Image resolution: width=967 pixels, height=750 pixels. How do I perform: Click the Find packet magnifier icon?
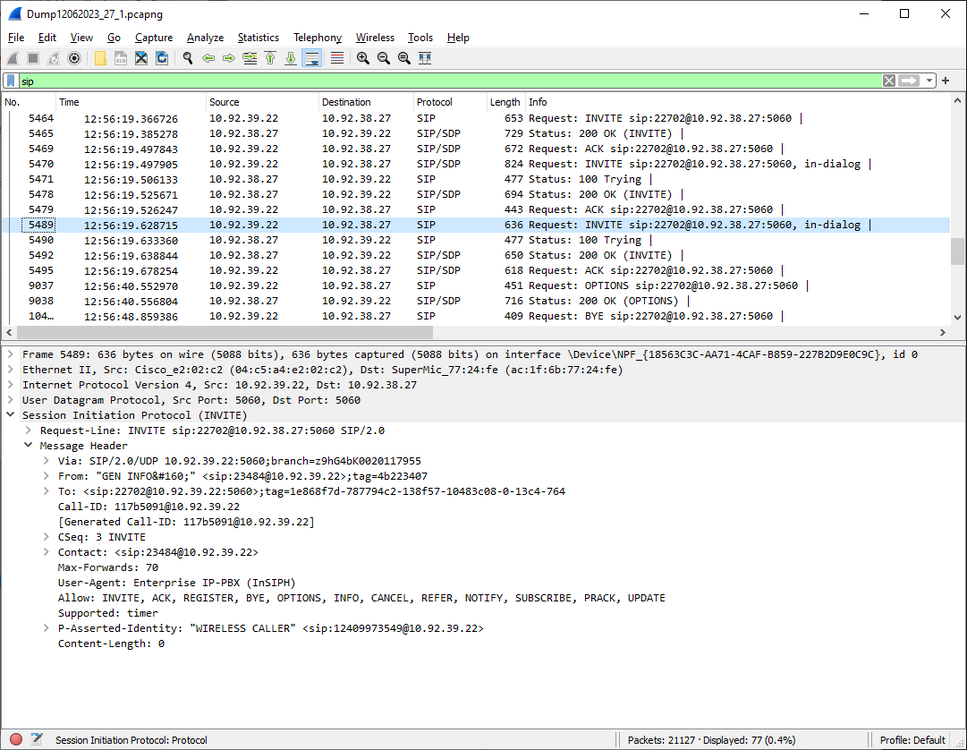click(187, 59)
